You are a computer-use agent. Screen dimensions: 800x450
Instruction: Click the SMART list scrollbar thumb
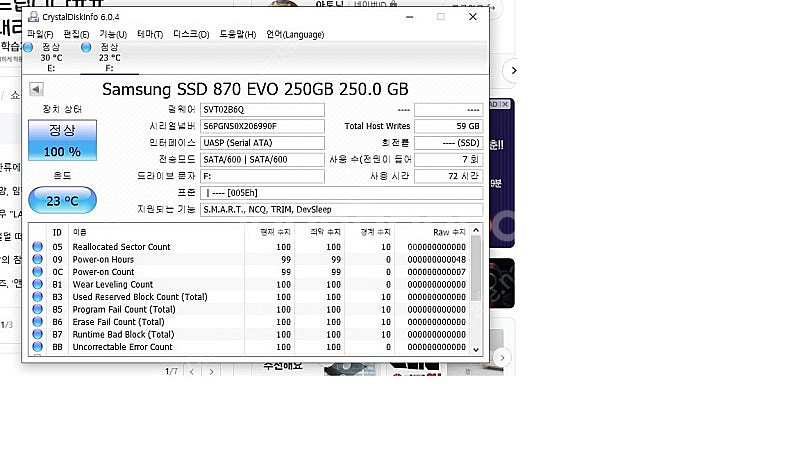(476, 268)
